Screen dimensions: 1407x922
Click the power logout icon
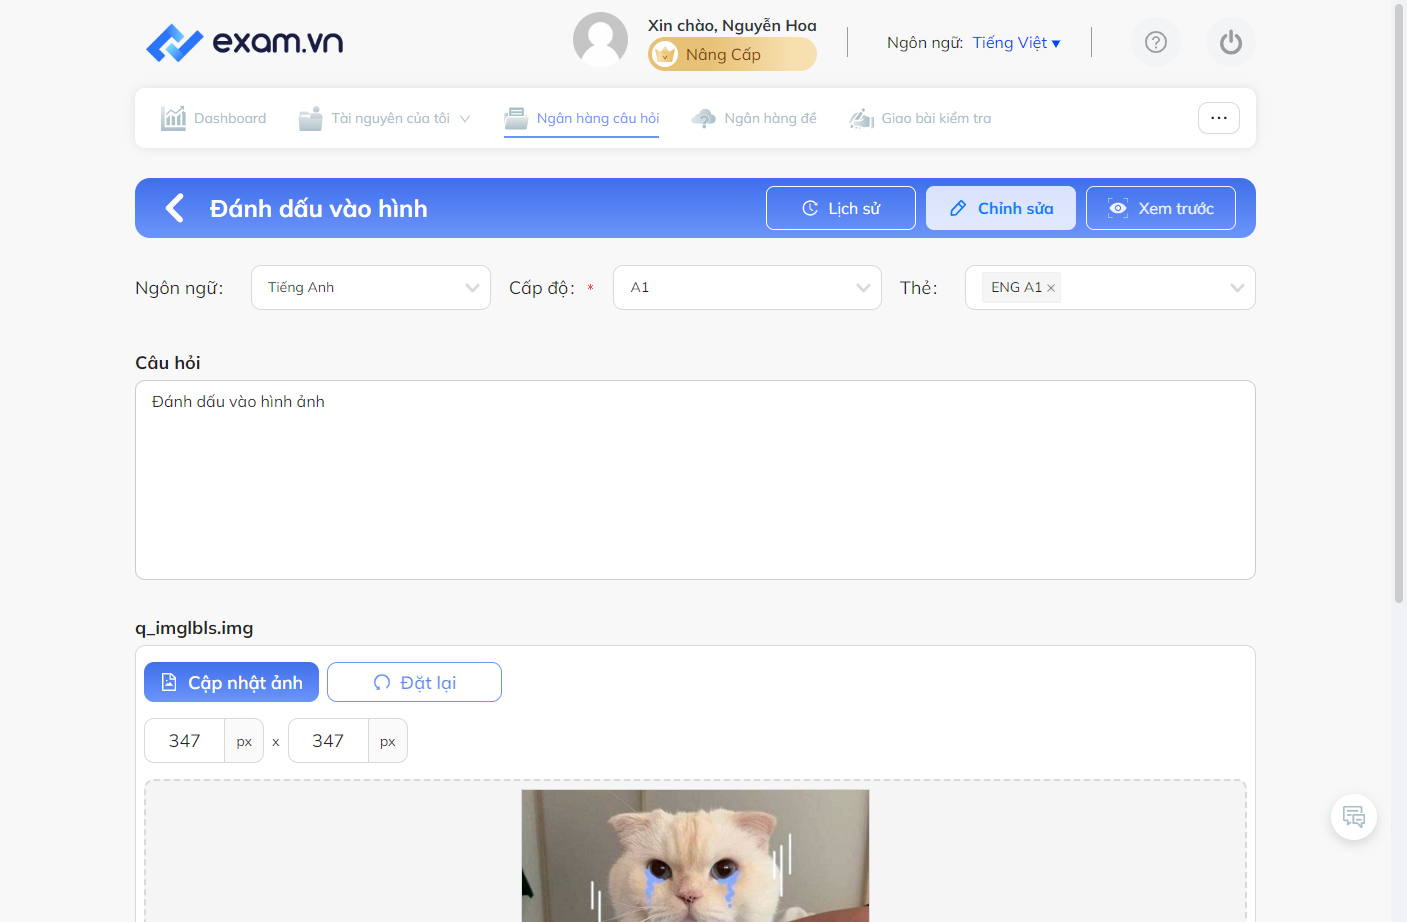1231,42
